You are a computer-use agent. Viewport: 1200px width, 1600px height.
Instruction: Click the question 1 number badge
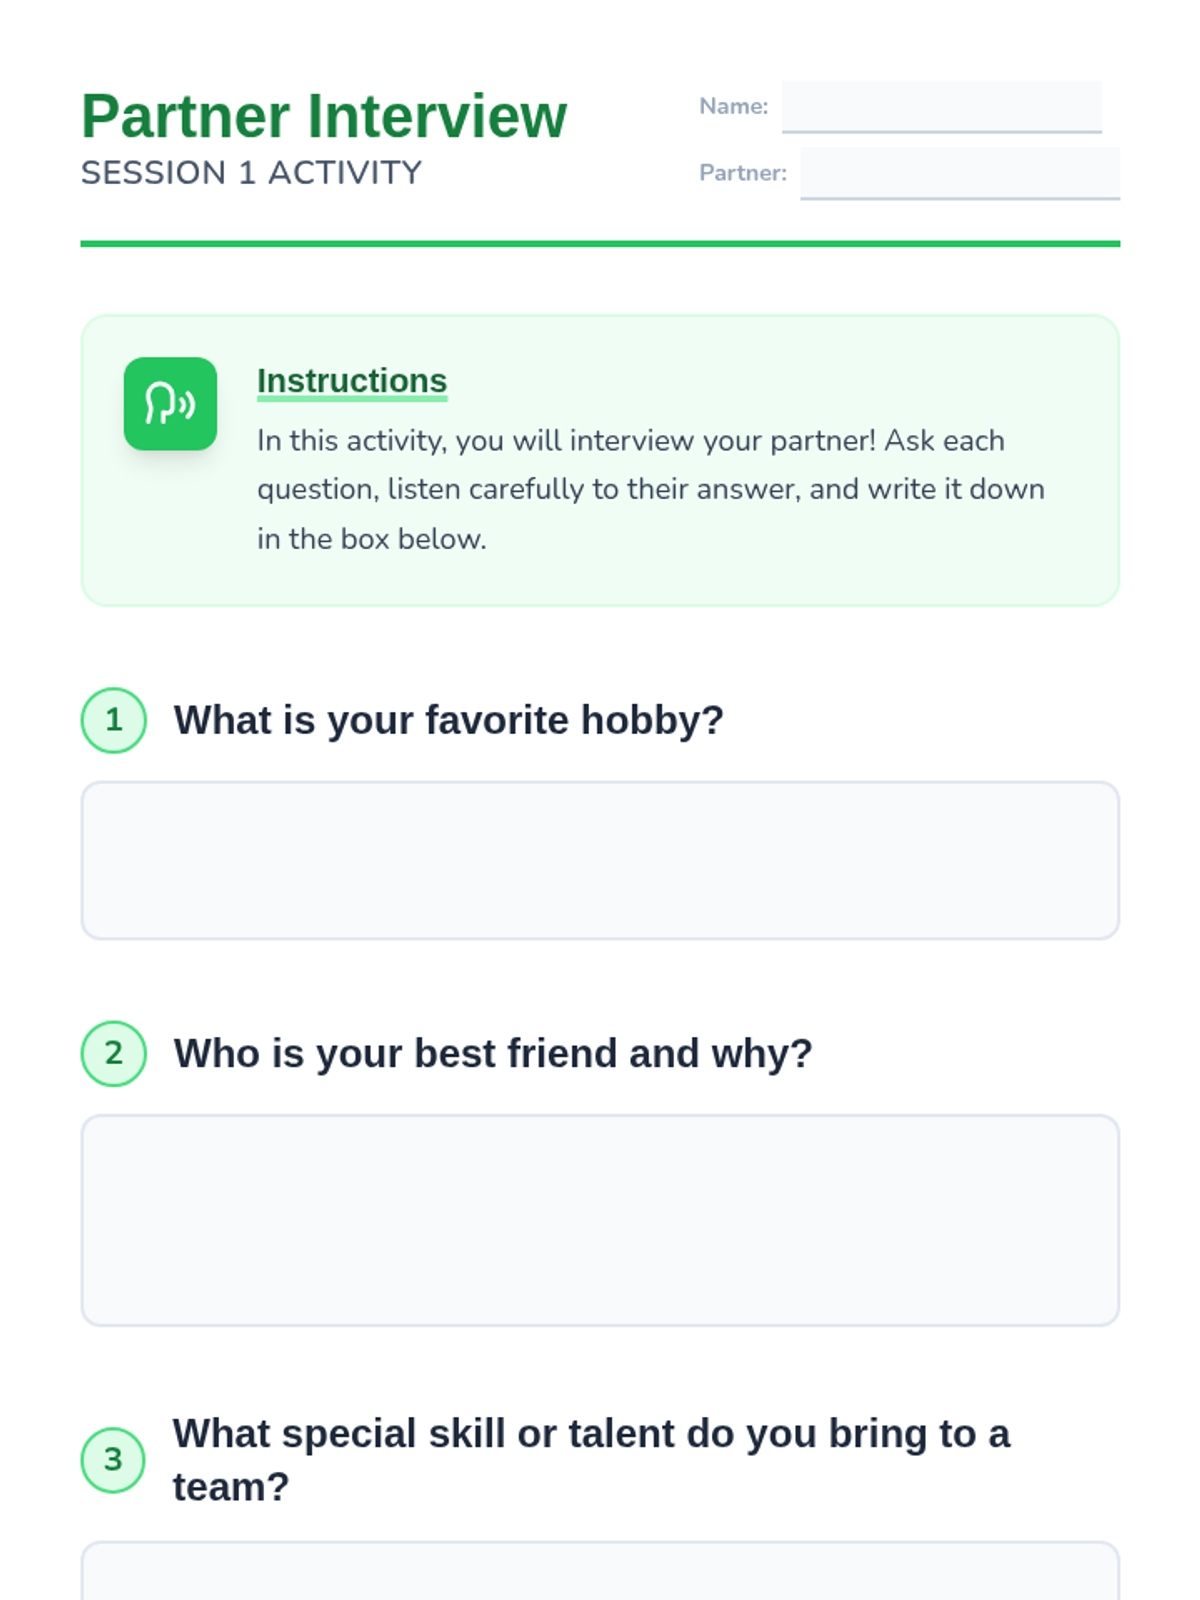click(x=114, y=720)
